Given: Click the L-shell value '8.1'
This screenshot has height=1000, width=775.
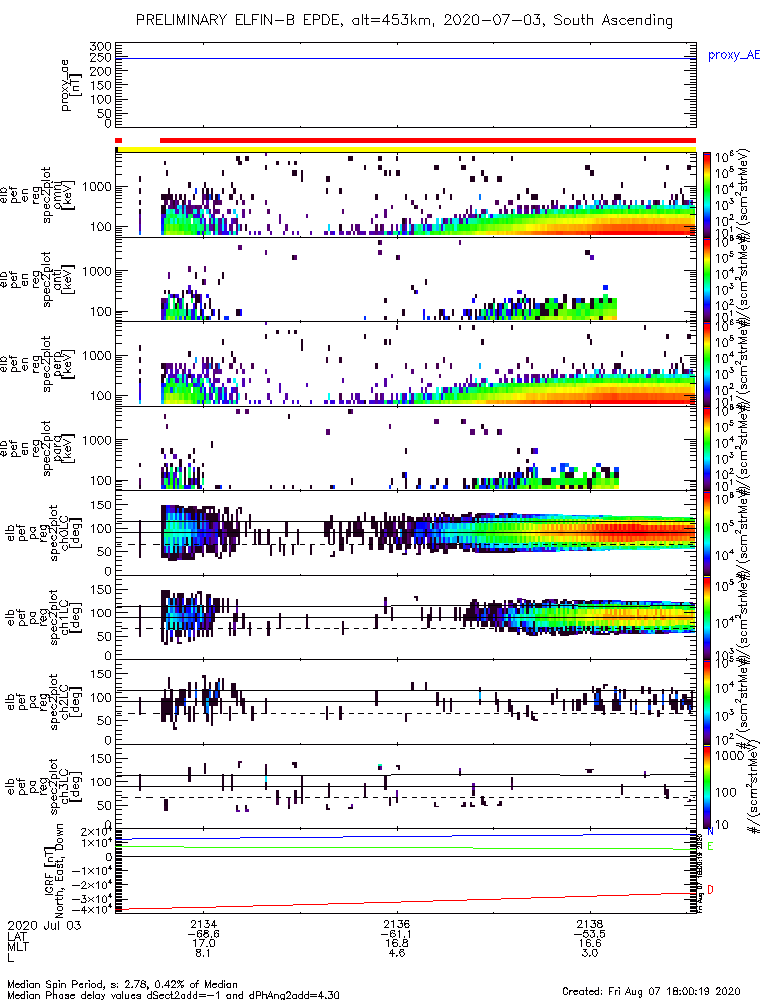Looking at the screenshot, I should (x=203, y=953).
